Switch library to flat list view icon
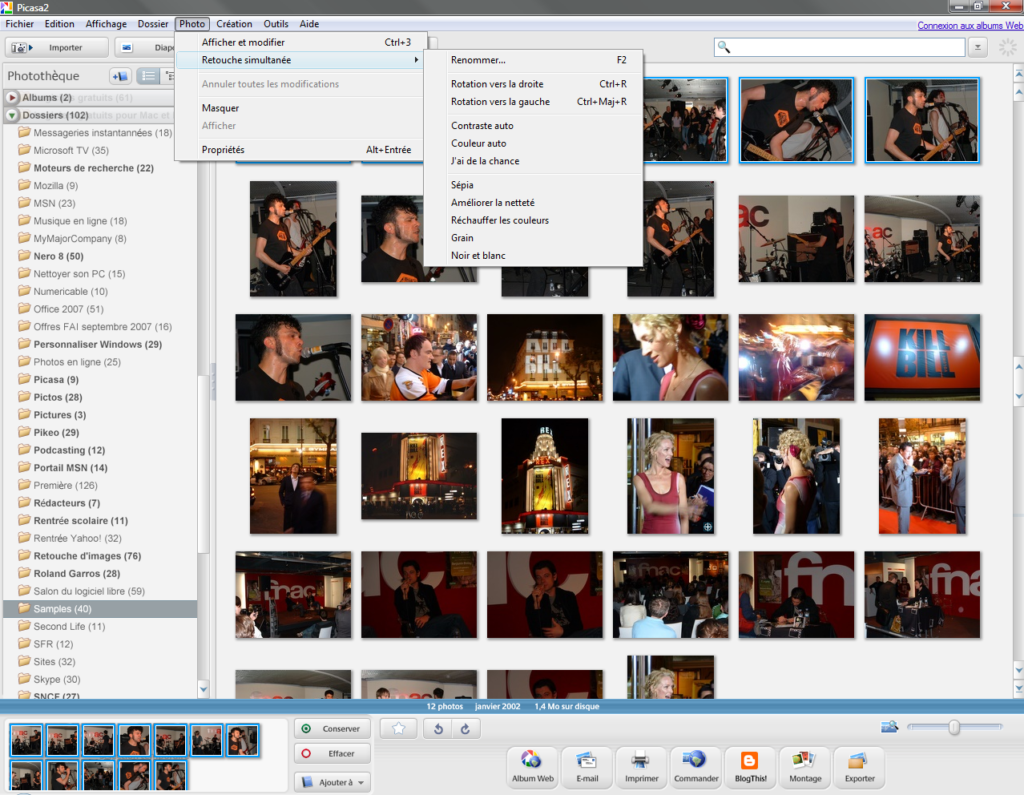Viewport: 1024px width, 795px height. [x=148, y=76]
